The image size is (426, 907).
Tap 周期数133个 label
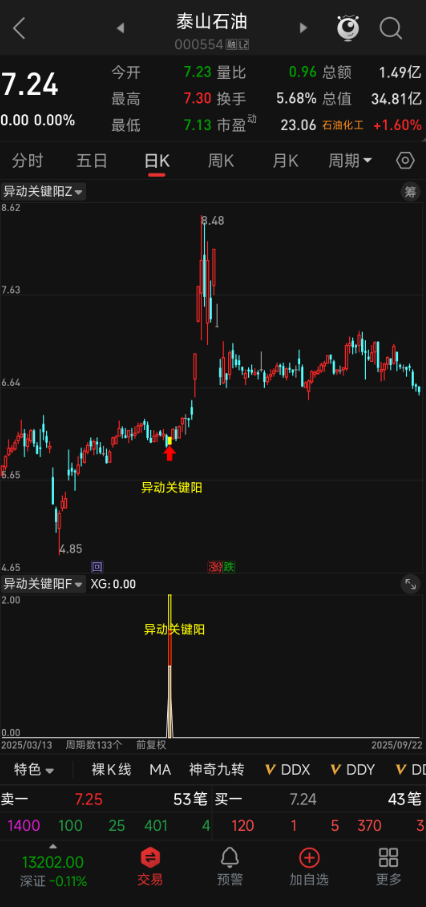[x=94, y=744]
